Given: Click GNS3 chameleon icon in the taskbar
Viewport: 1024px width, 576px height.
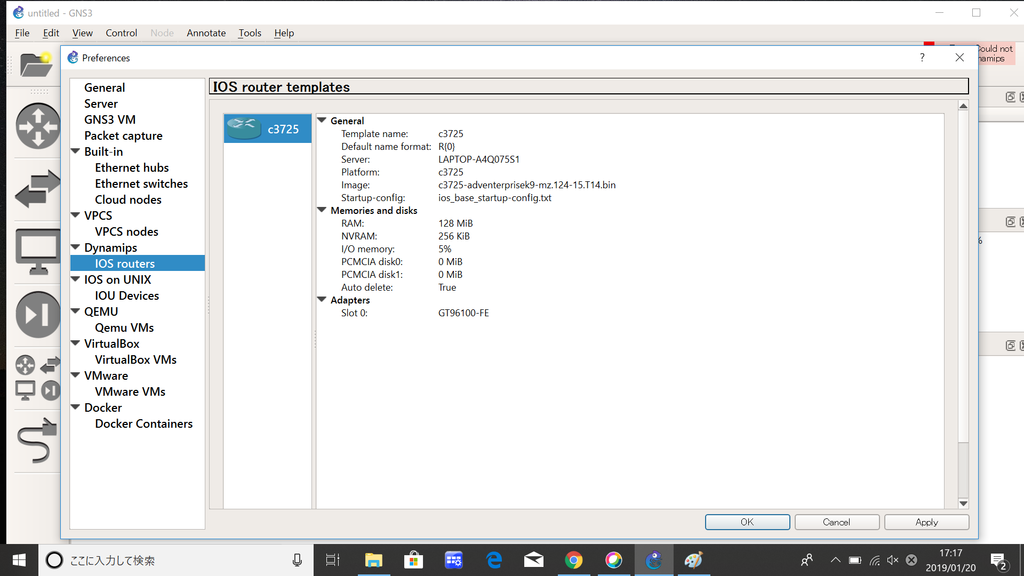Looking at the screenshot, I should 654,560.
